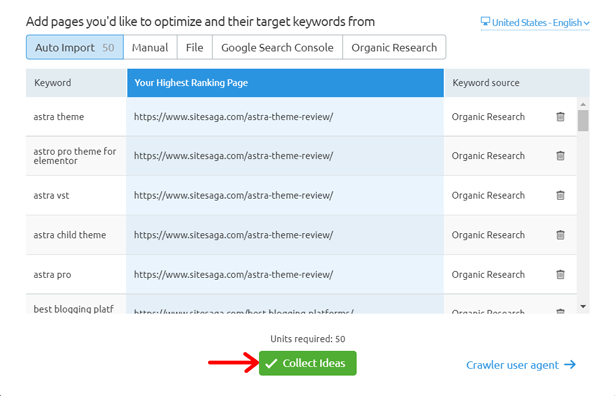Click Organic Research source for 'astra theme'
The width and height of the screenshot is (615, 396).
click(x=488, y=117)
